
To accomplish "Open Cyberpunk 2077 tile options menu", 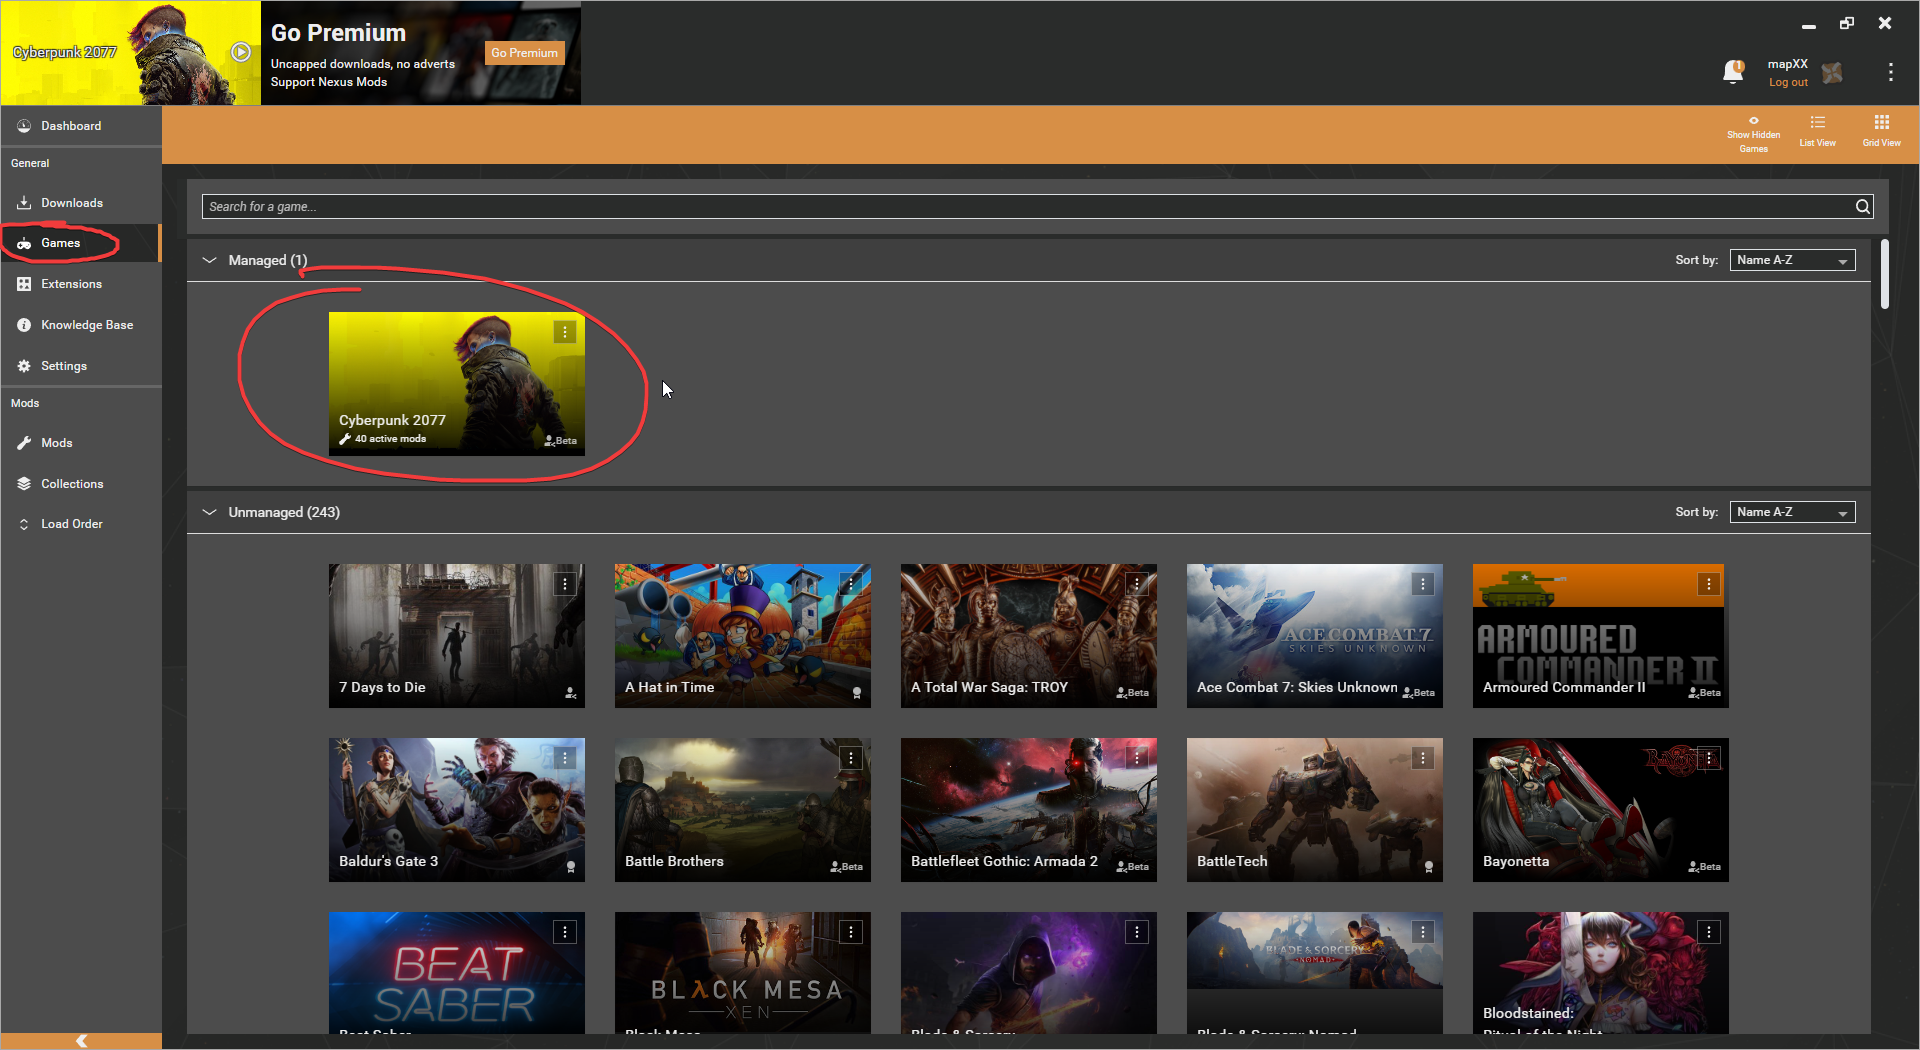I will [565, 332].
